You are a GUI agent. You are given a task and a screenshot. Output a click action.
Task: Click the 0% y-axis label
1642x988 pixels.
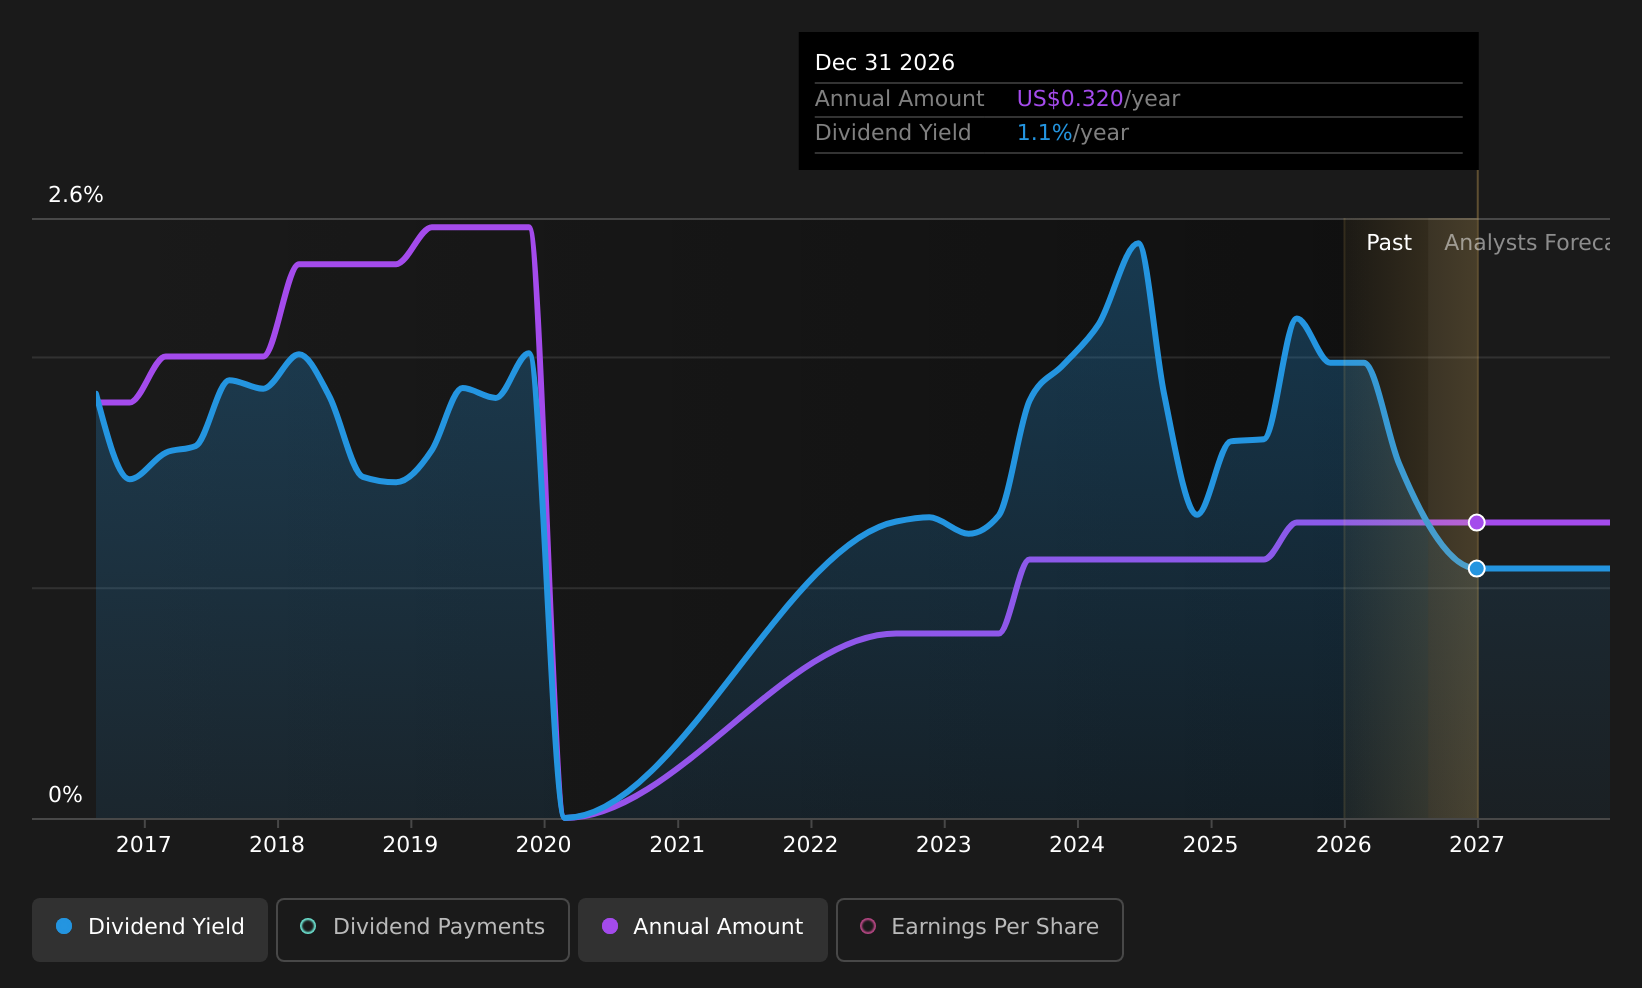66,795
